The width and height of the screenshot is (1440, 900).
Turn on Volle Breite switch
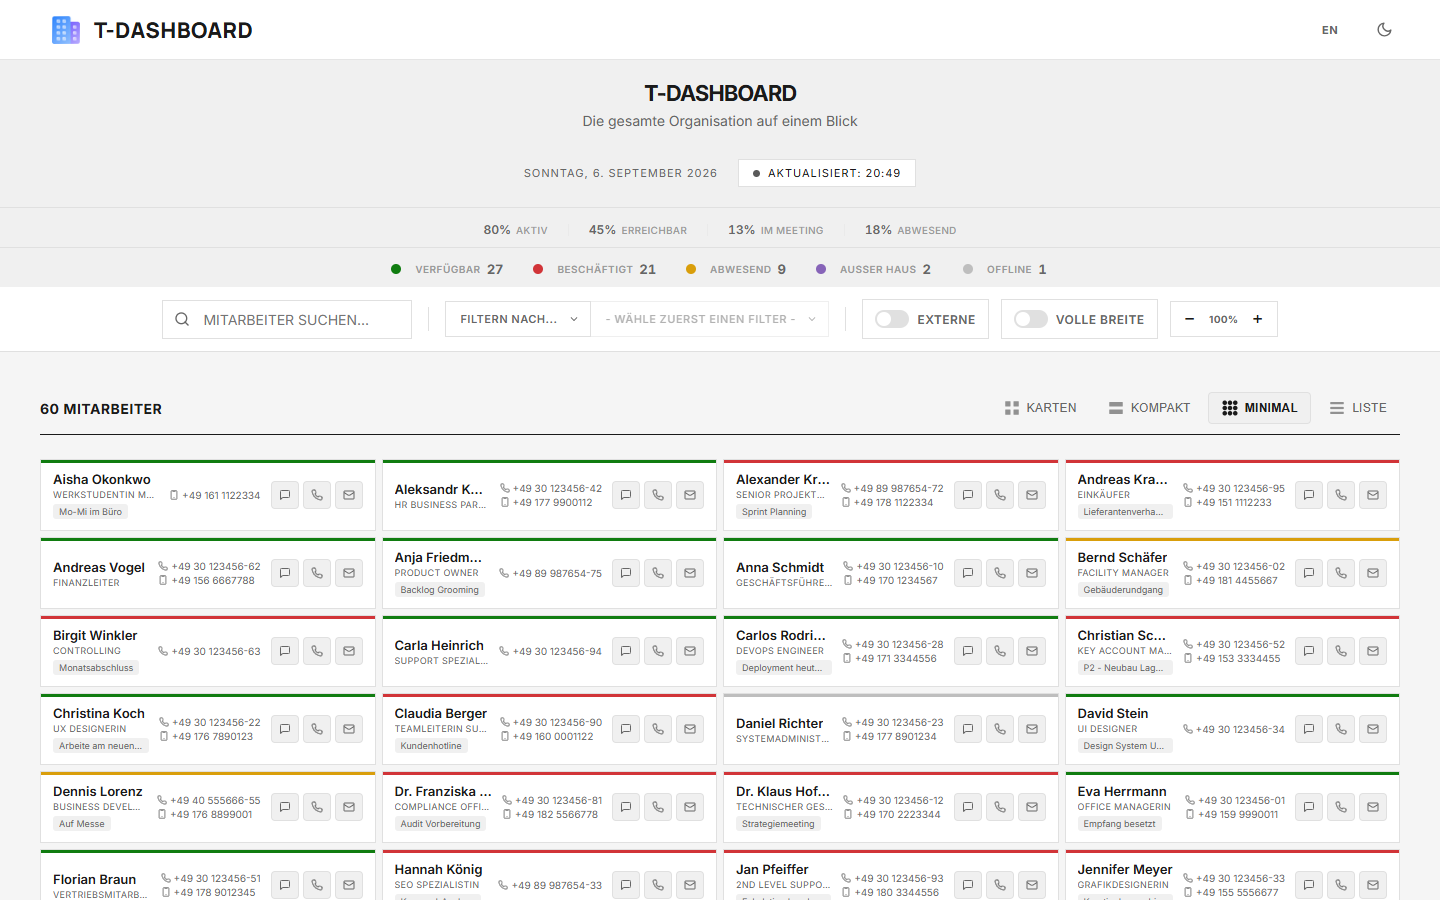(1031, 319)
